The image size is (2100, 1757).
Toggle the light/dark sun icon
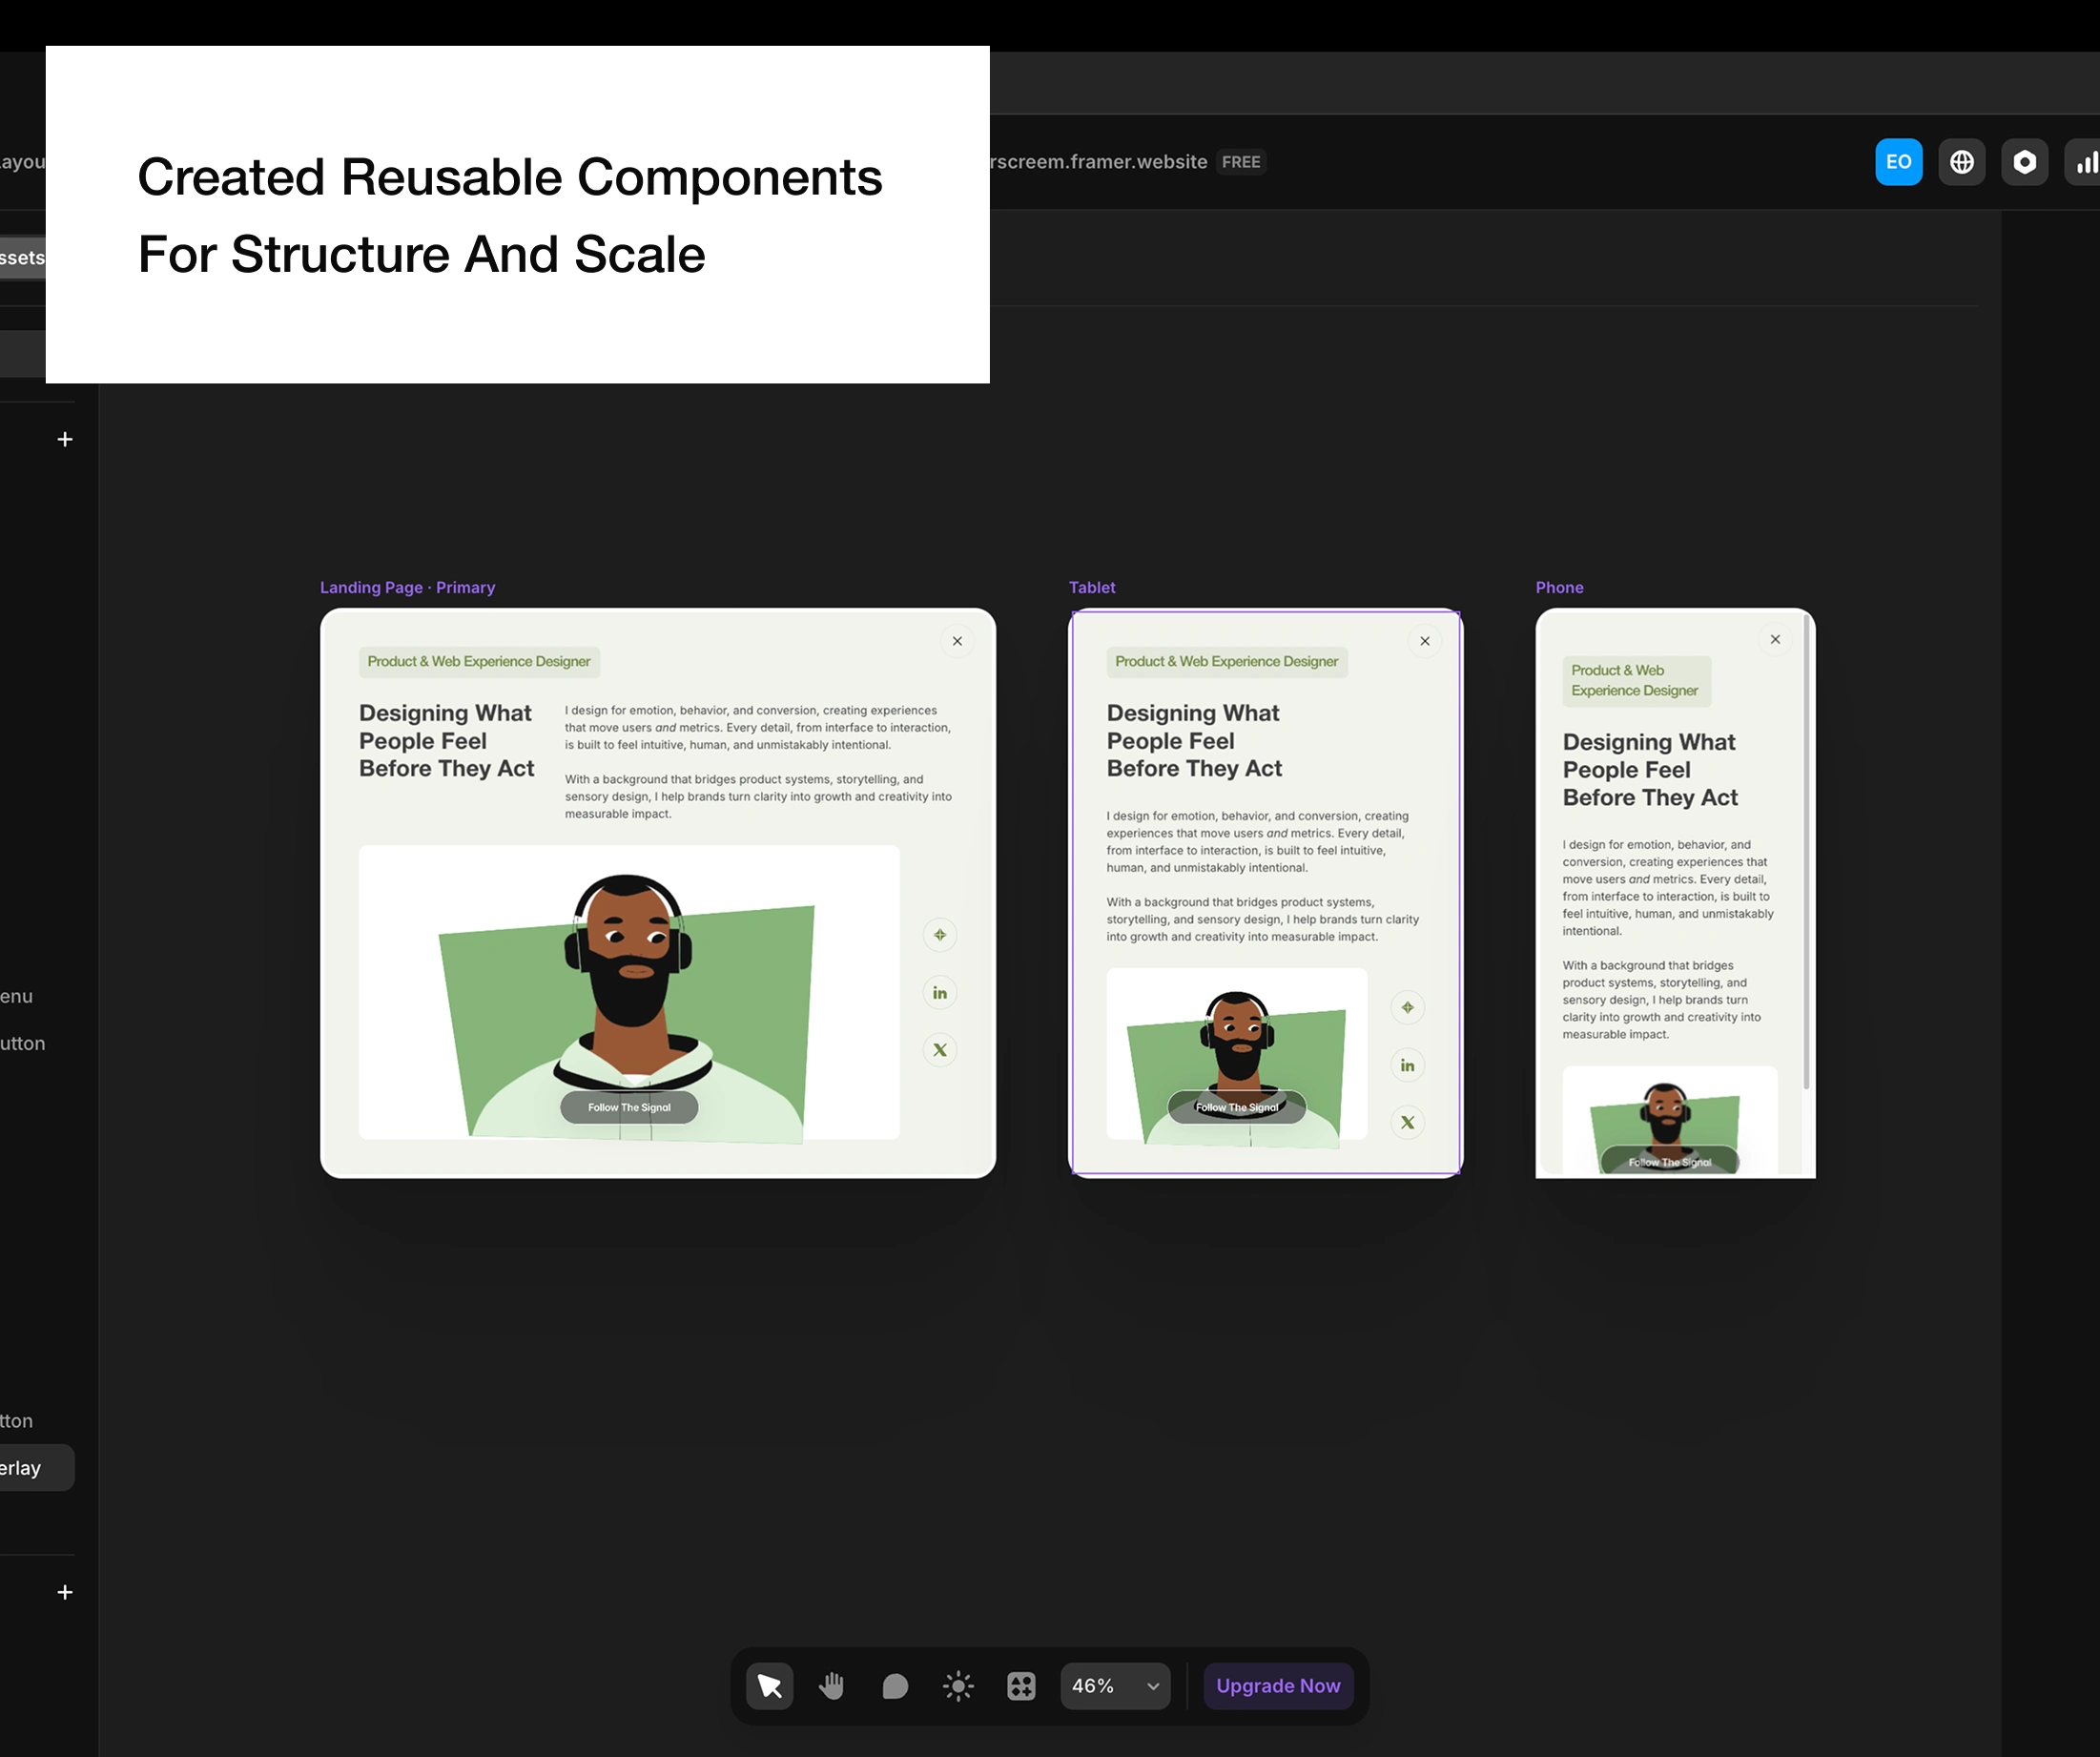[x=958, y=1686]
